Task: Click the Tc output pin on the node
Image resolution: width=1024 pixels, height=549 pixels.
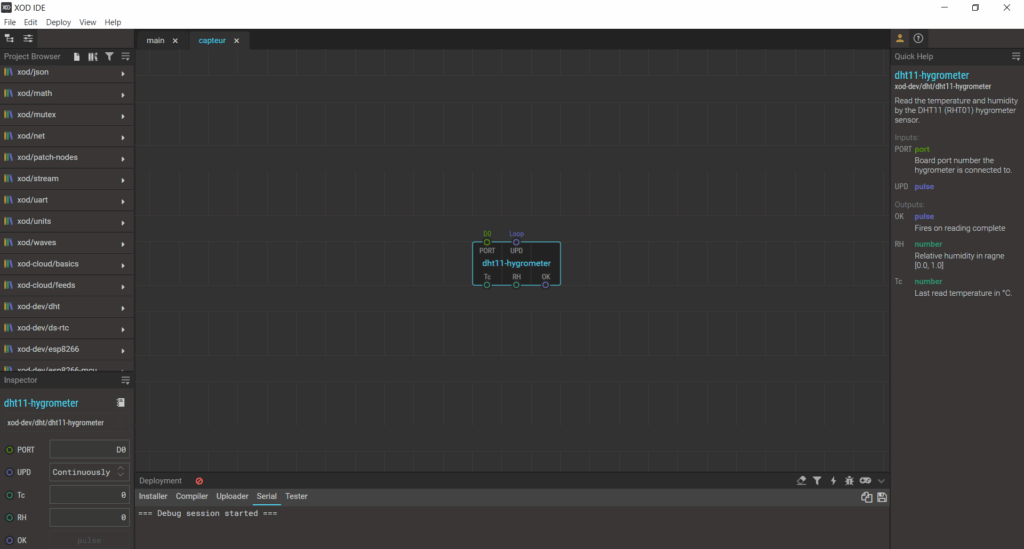Action: 487,285
